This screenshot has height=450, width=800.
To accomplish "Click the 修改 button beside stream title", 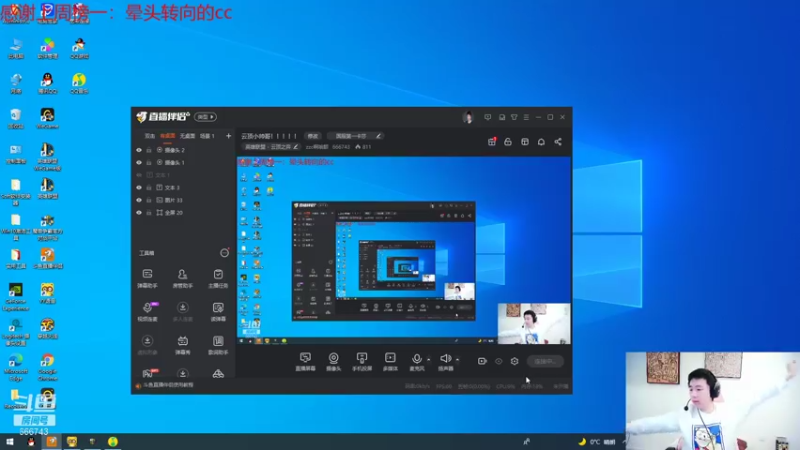I will tap(312, 136).
